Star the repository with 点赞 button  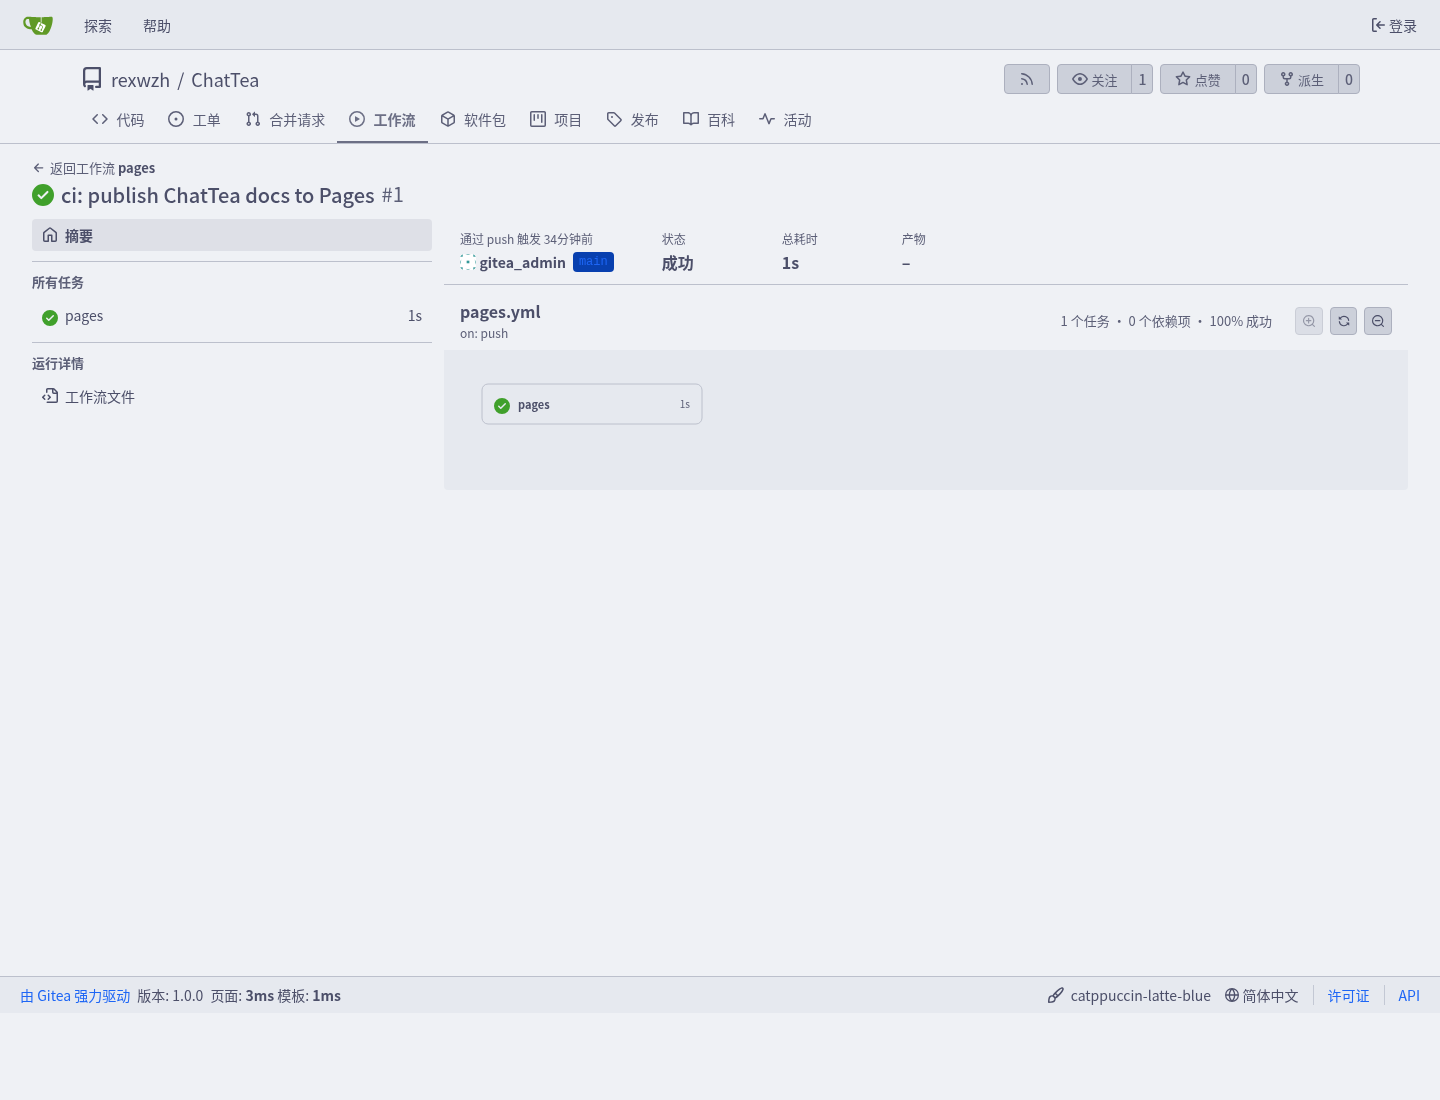1198,79
